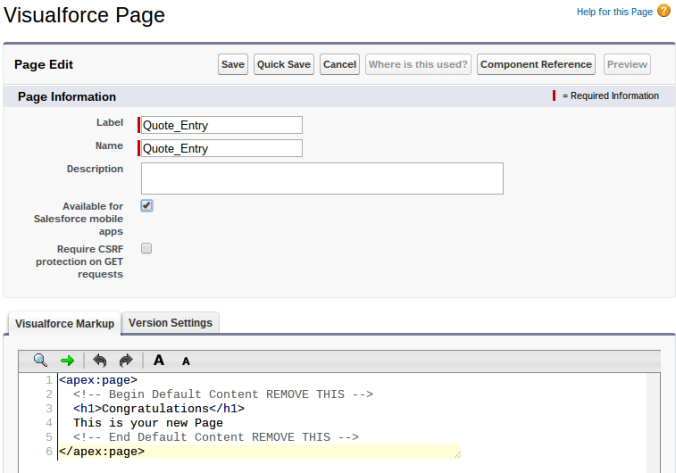
Task: Redo the edit using the forward arrow
Action: coord(126,360)
